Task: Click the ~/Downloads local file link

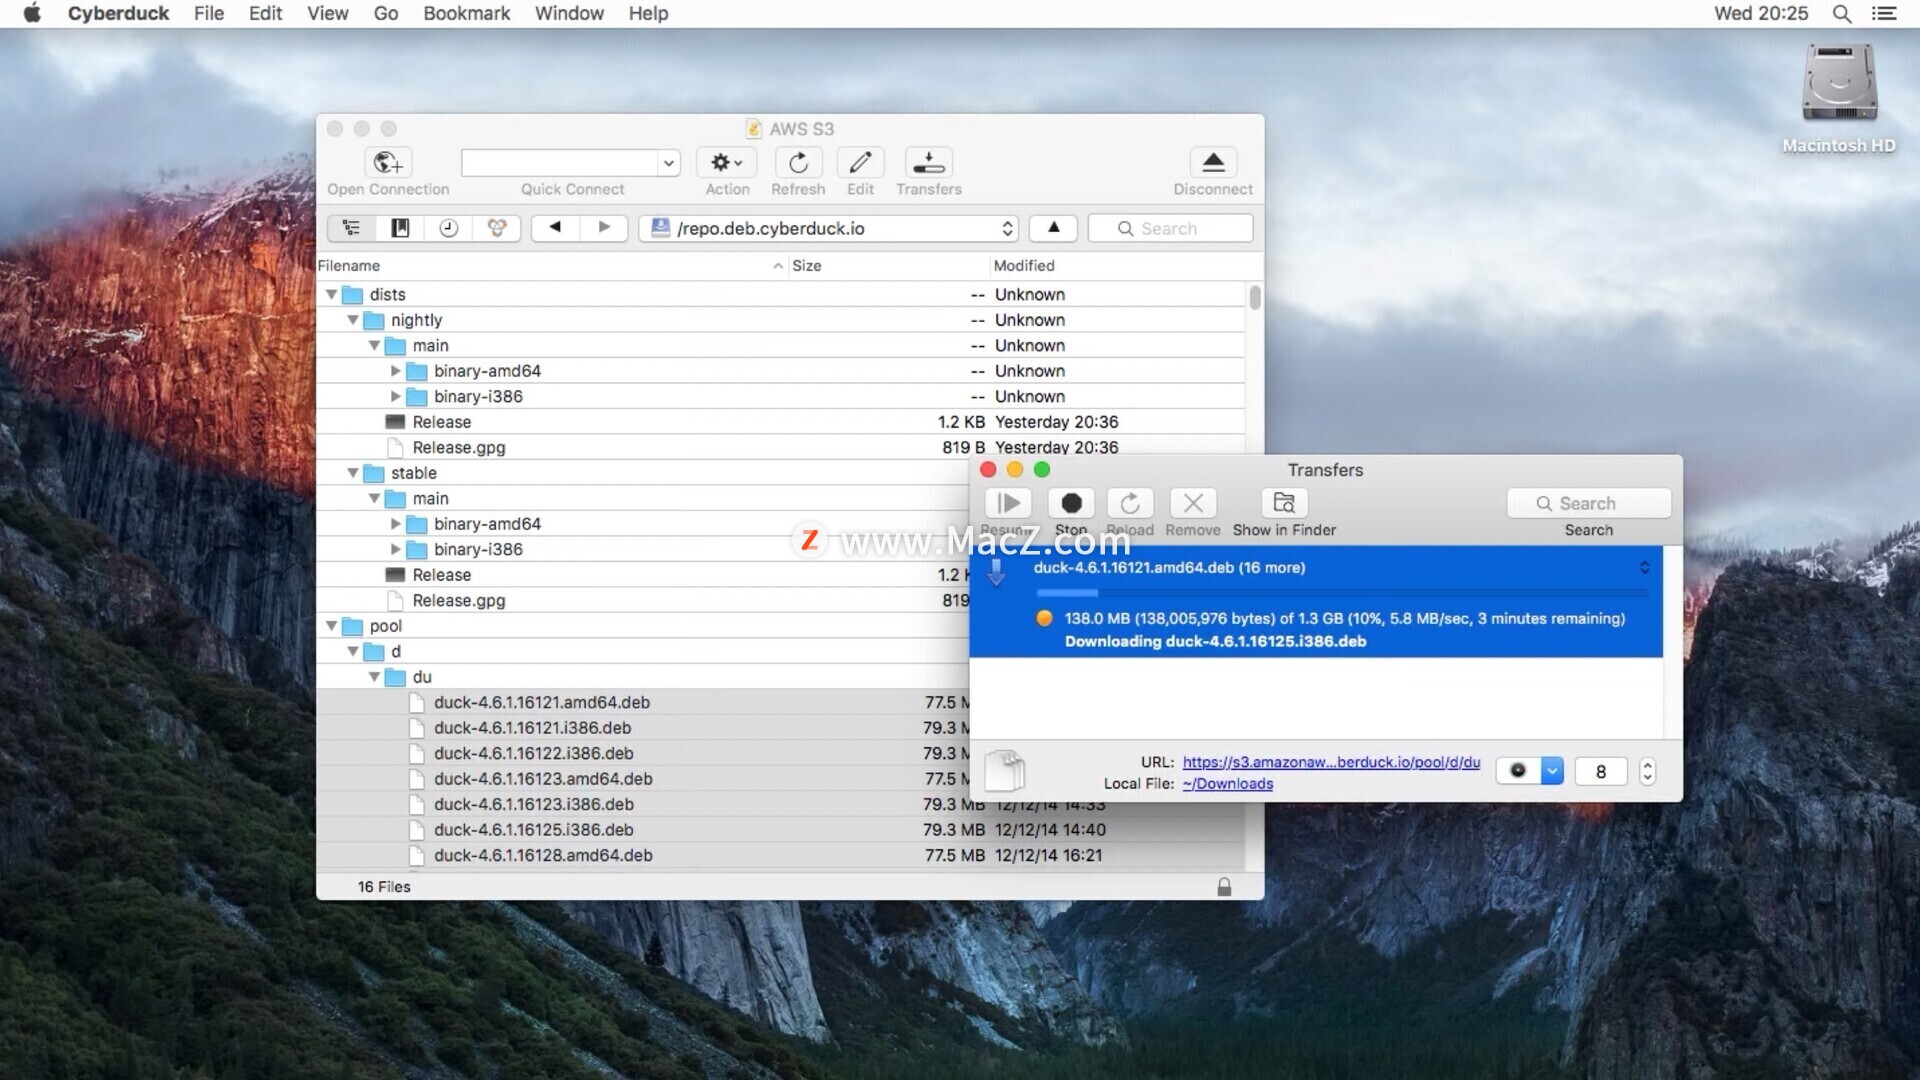Action: 1227,784
